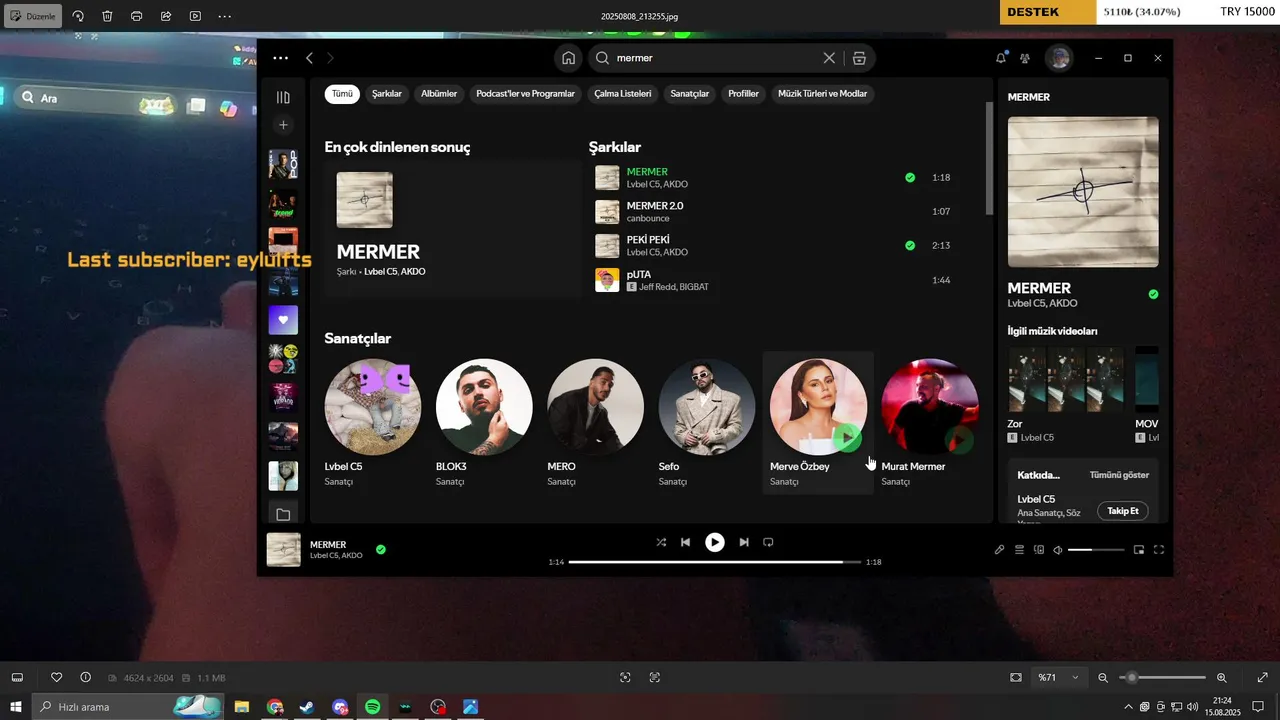This screenshot has height=720, width=1280.
Task: Clear the Spotify search with the X
Action: (828, 58)
